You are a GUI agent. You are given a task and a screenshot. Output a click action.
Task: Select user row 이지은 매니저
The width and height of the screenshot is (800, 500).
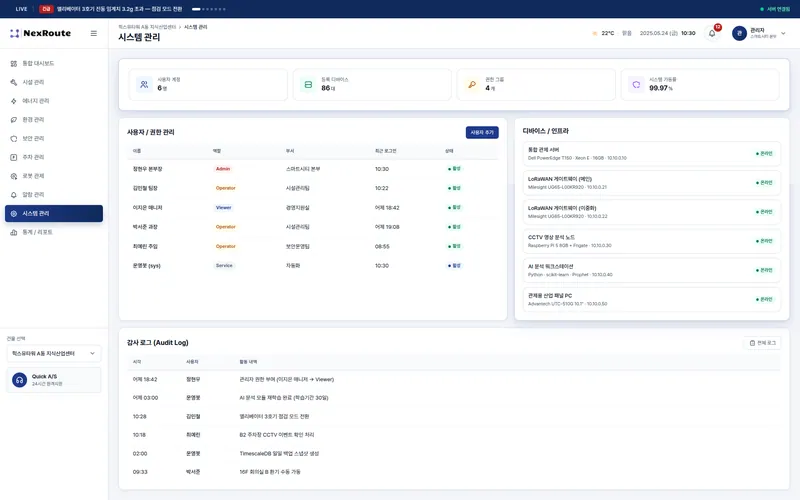tap(313, 208)
